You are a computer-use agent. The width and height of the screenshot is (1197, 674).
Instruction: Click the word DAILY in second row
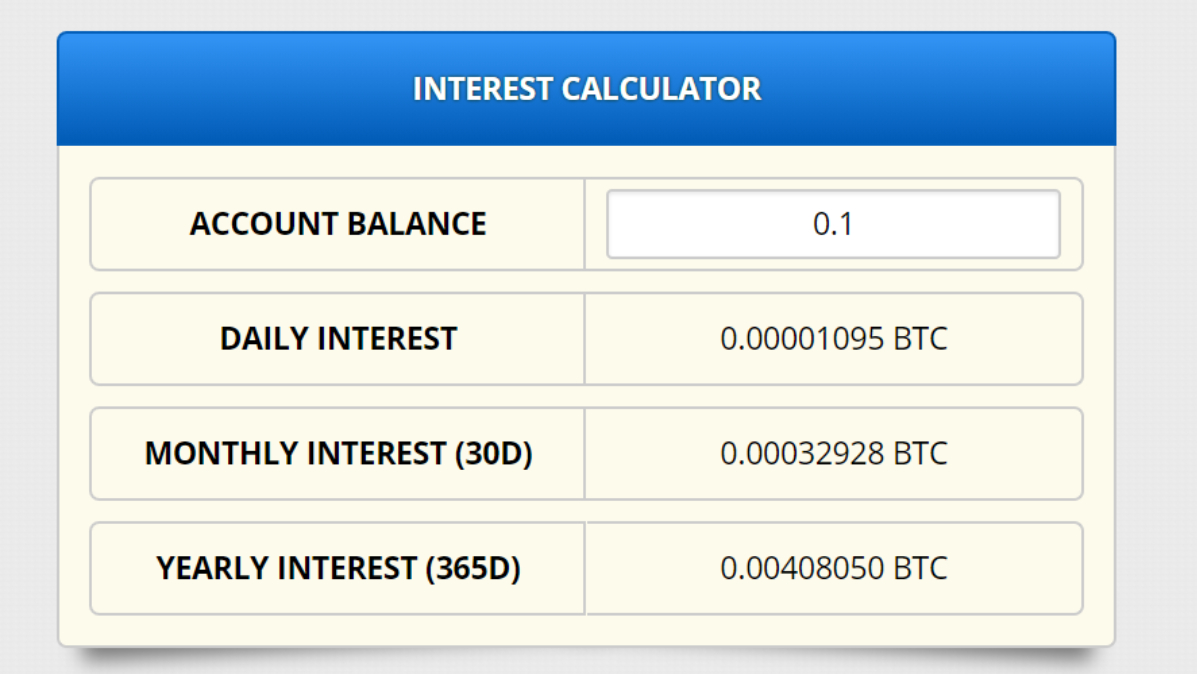click(x=263, y=338)
